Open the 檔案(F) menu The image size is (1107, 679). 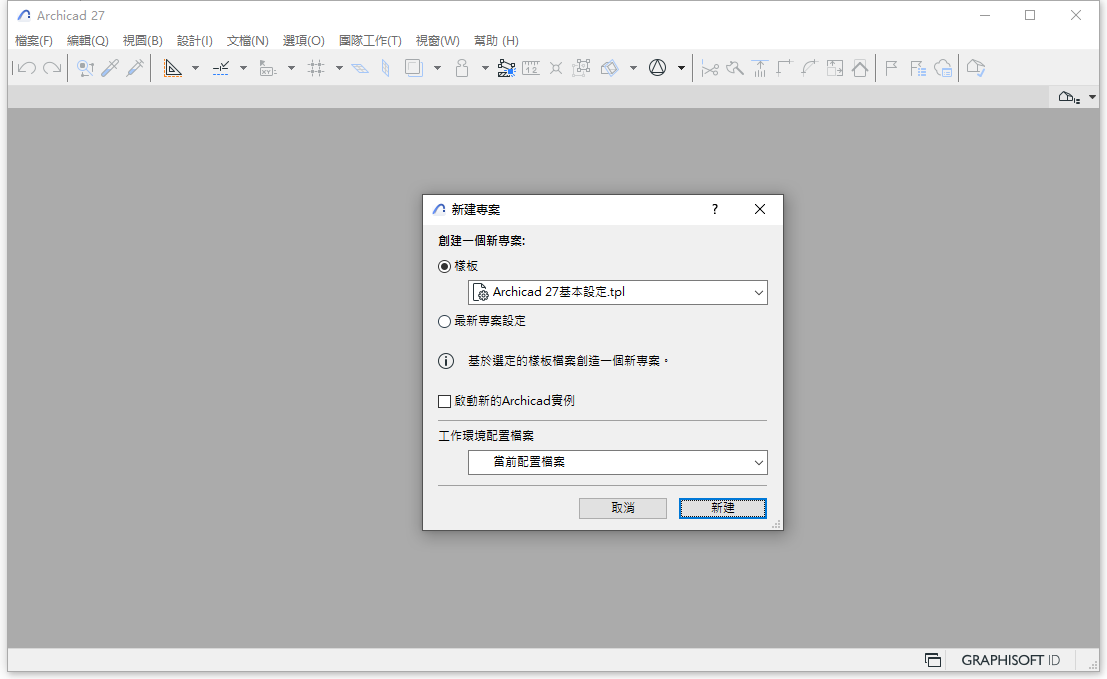pos(32,40)
